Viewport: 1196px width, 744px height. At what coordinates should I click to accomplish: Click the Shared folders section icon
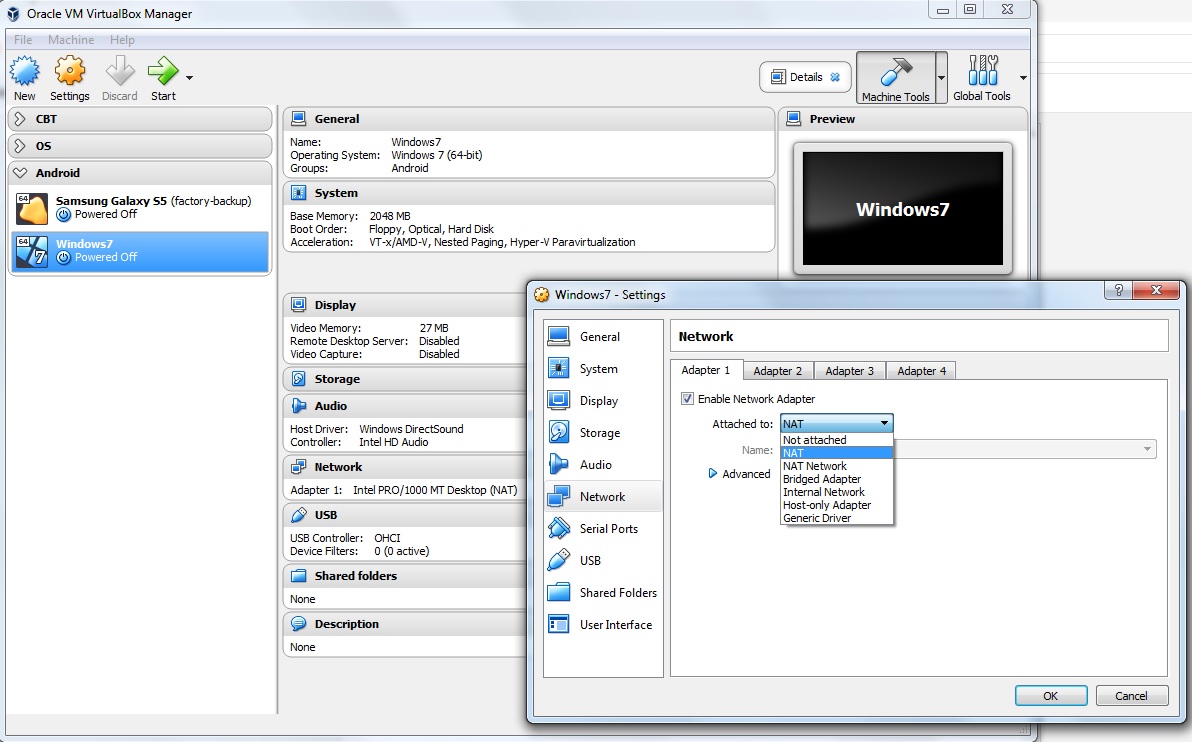tap(299, 576)
